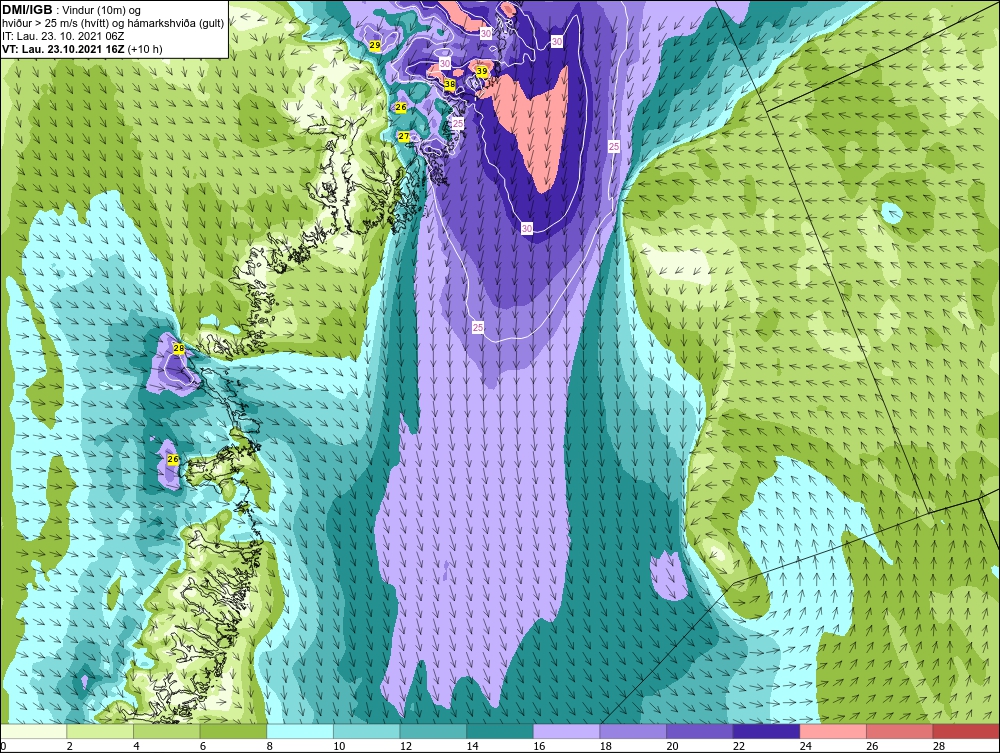Image resolution: width=1000 pixels, height=753 pixels.
Task: Click the legend scale value 4
Action: pos(136,746)
